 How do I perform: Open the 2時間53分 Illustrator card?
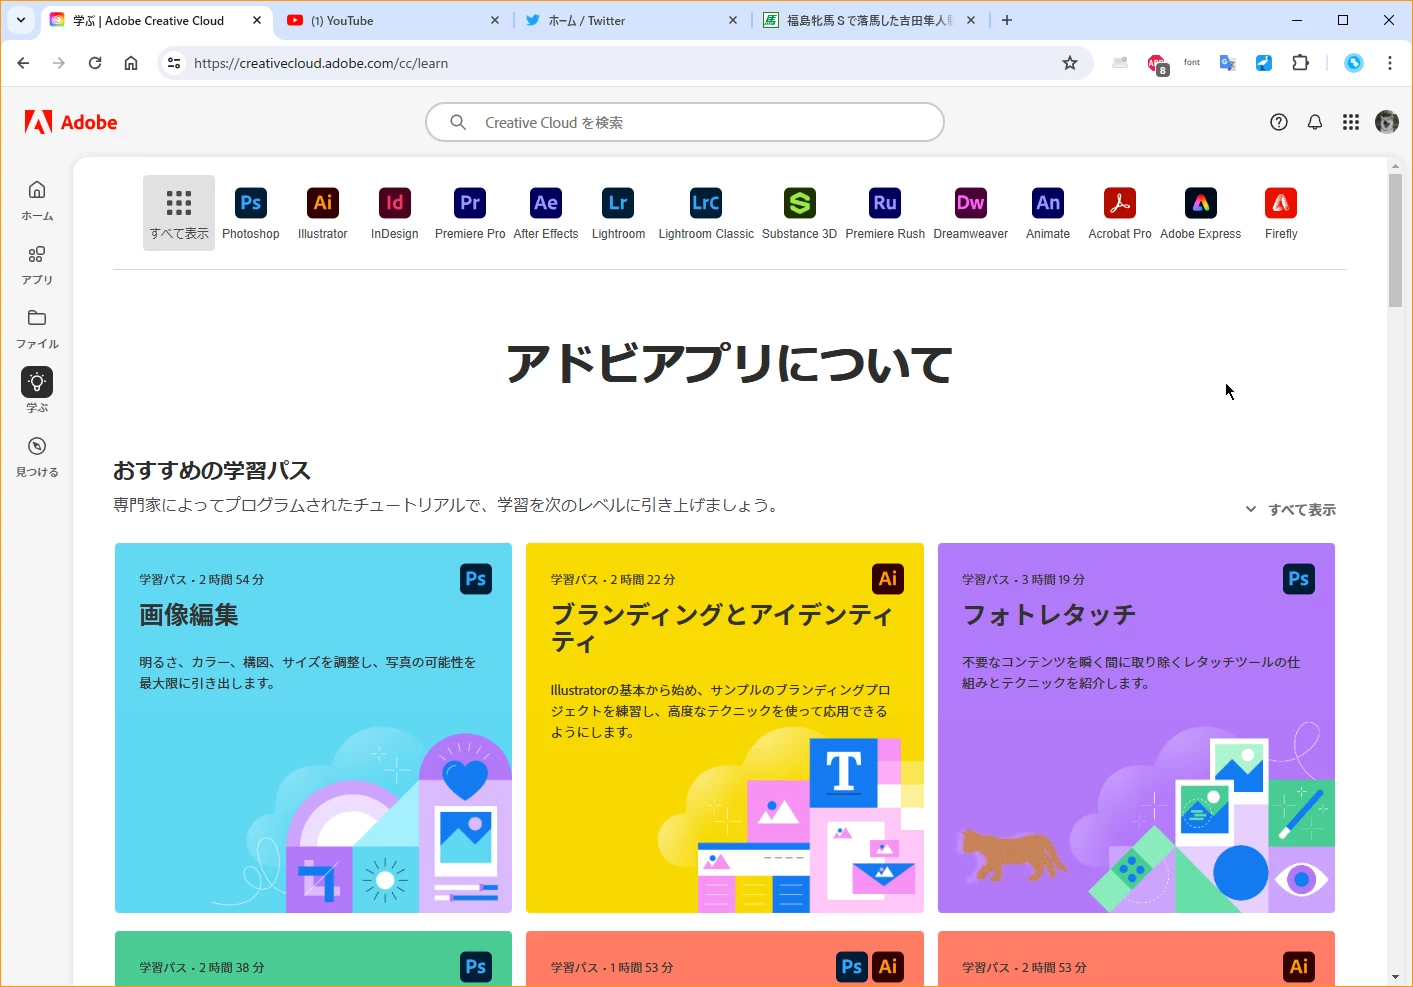point(1136,958)
